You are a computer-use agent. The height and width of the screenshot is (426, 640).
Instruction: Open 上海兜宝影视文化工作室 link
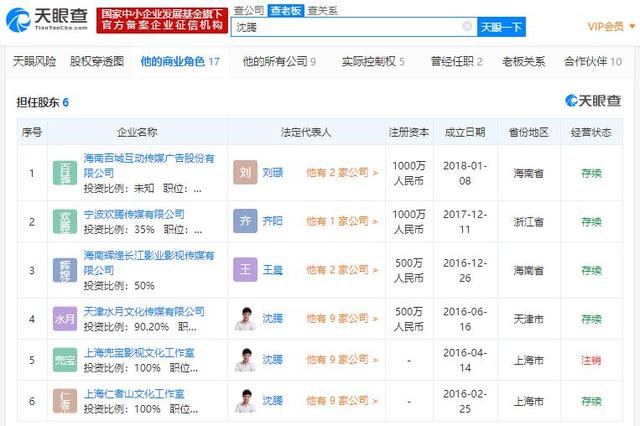(x=139, y=353)
